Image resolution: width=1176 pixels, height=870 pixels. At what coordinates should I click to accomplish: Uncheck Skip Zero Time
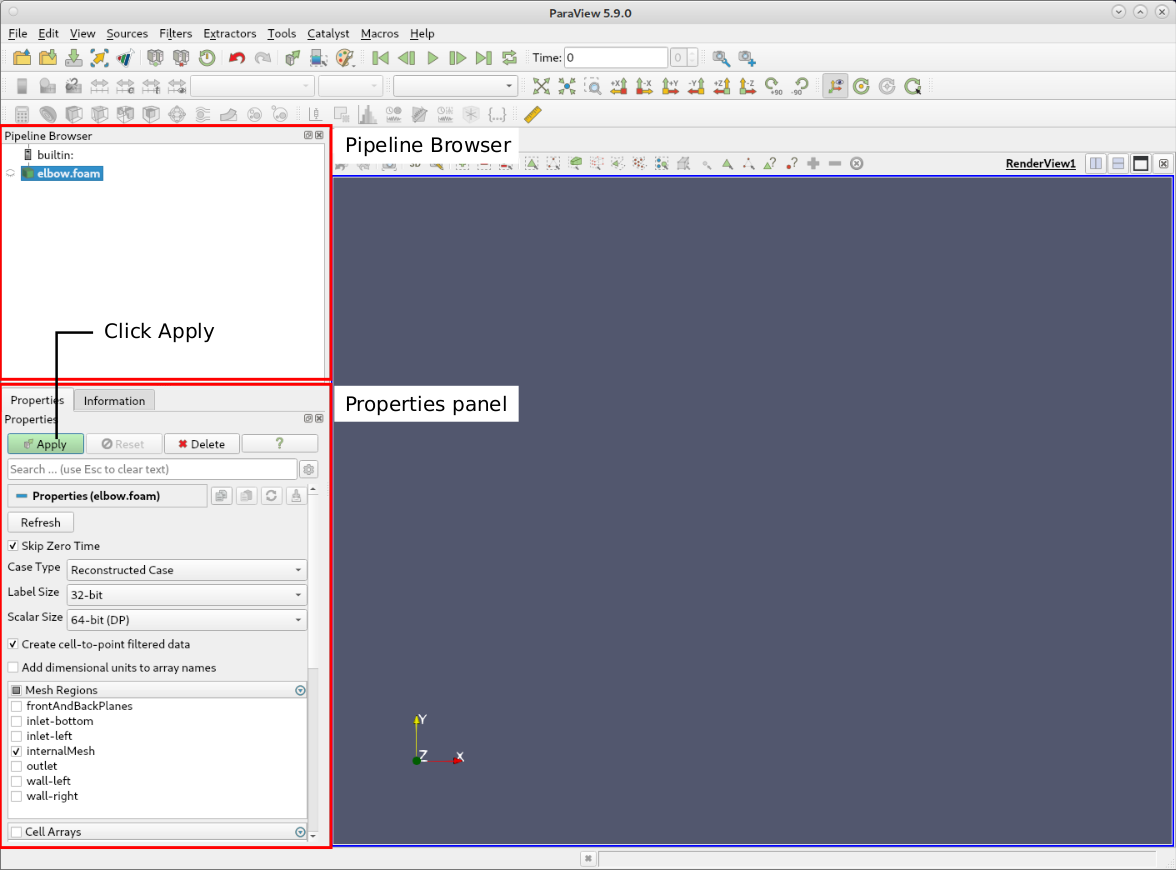(x=13, y=546)
